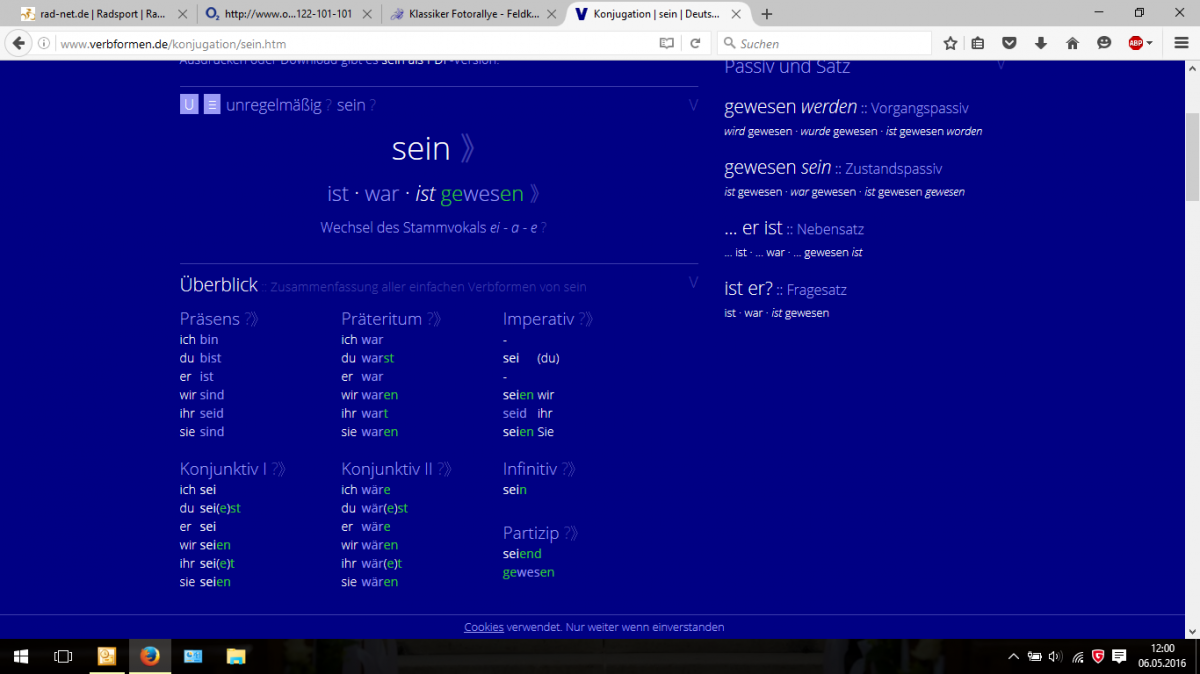Go to the Firefox home page icon
Screen dimensions: 1200x674
click(1072, 43)
